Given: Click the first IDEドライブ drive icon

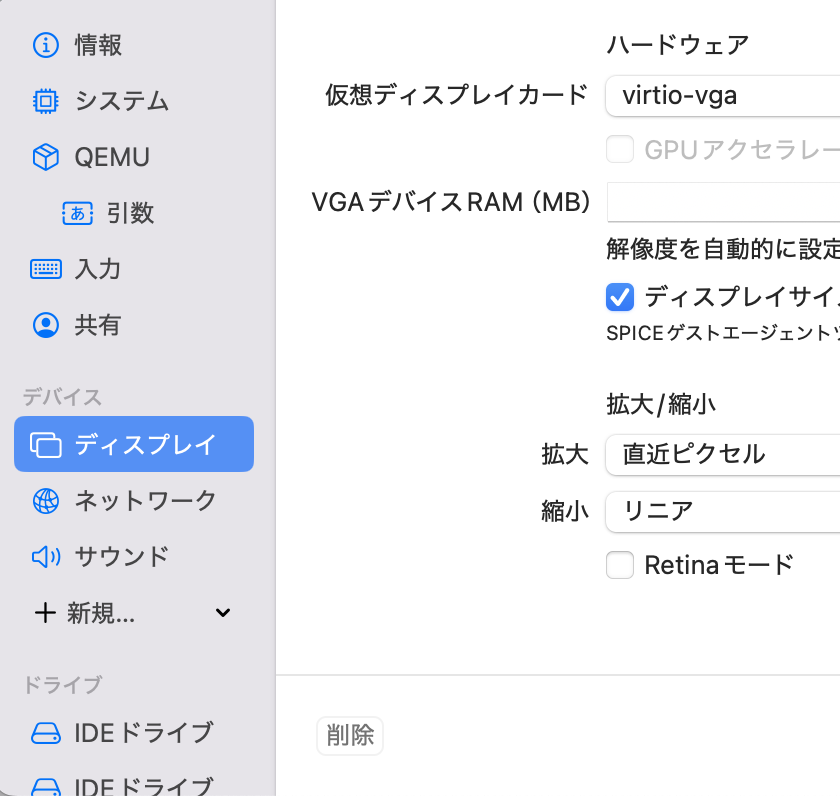Looking at the screenshot, I should [46, 733].
